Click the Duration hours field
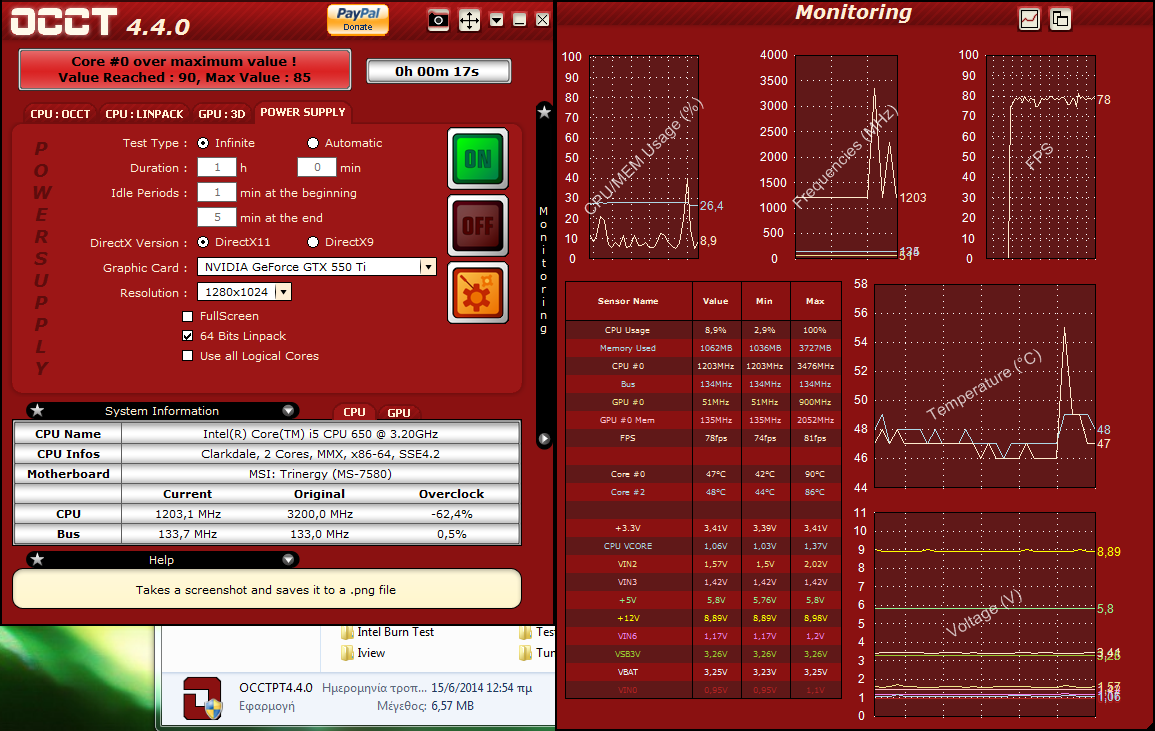The image size is (1155, 731). (x=217, y=167)
